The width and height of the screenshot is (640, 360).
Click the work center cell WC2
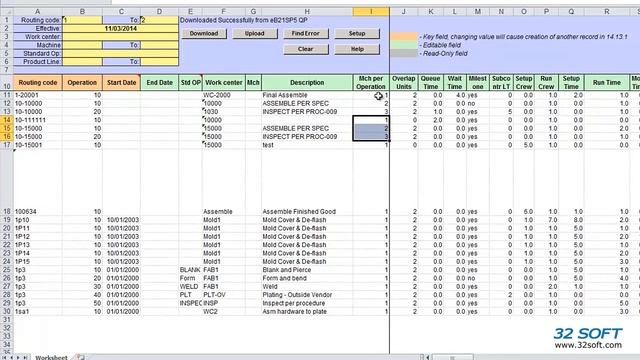point(224,311)
